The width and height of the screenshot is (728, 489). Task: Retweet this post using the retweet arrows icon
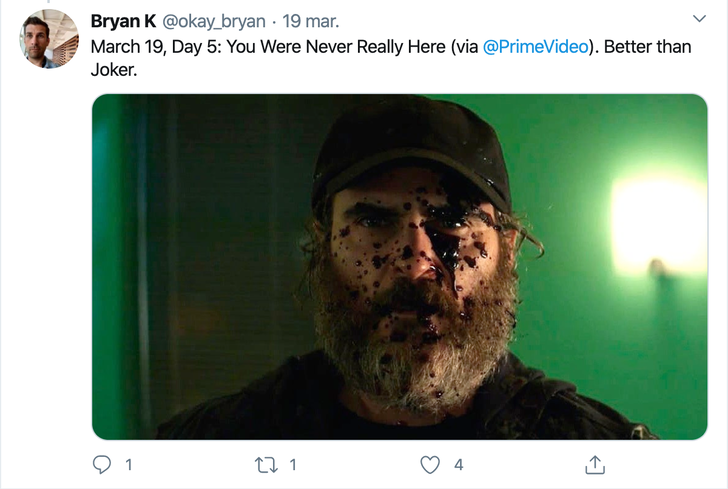[x=266, y=465]
